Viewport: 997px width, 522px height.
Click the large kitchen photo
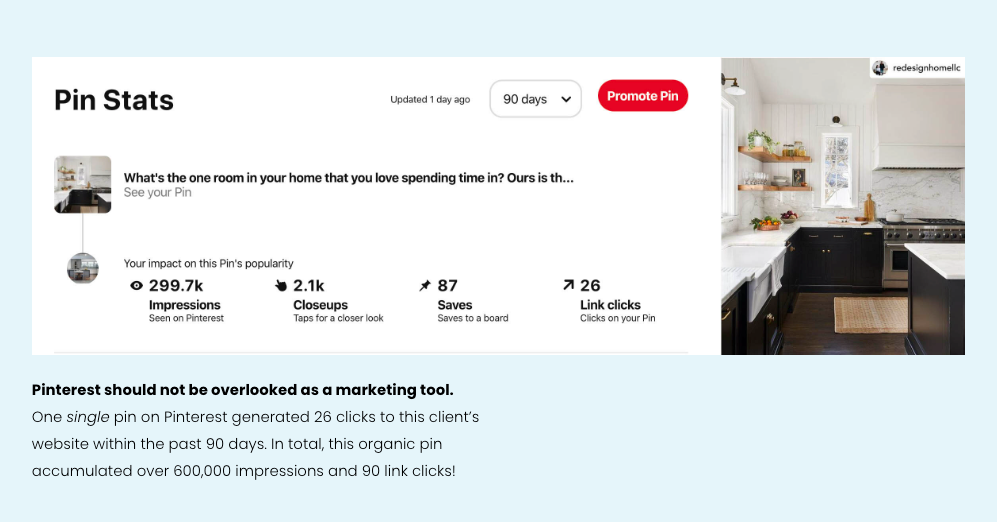pos(842,220)
